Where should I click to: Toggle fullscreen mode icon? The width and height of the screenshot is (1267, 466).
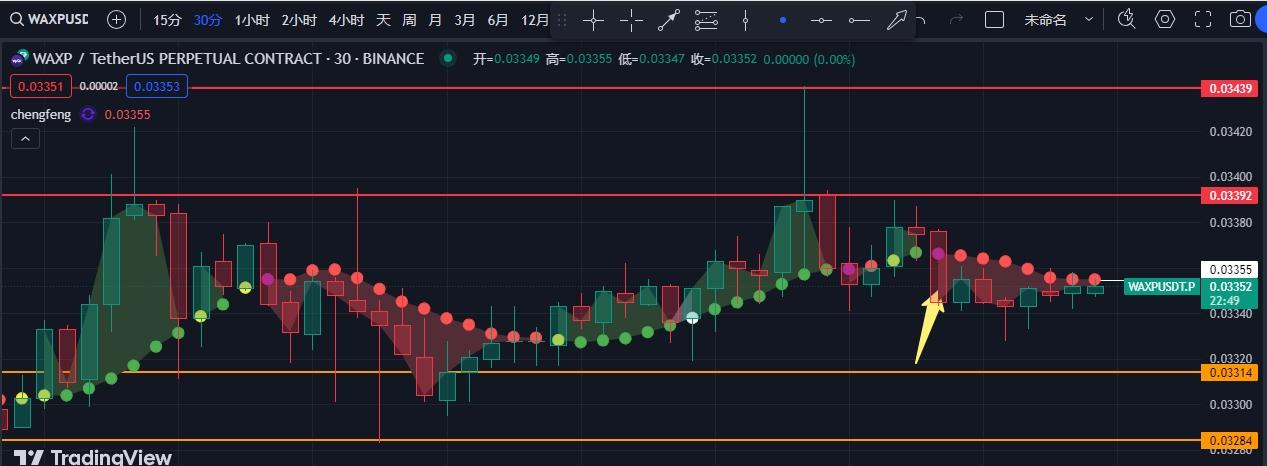click(1203, 19)
